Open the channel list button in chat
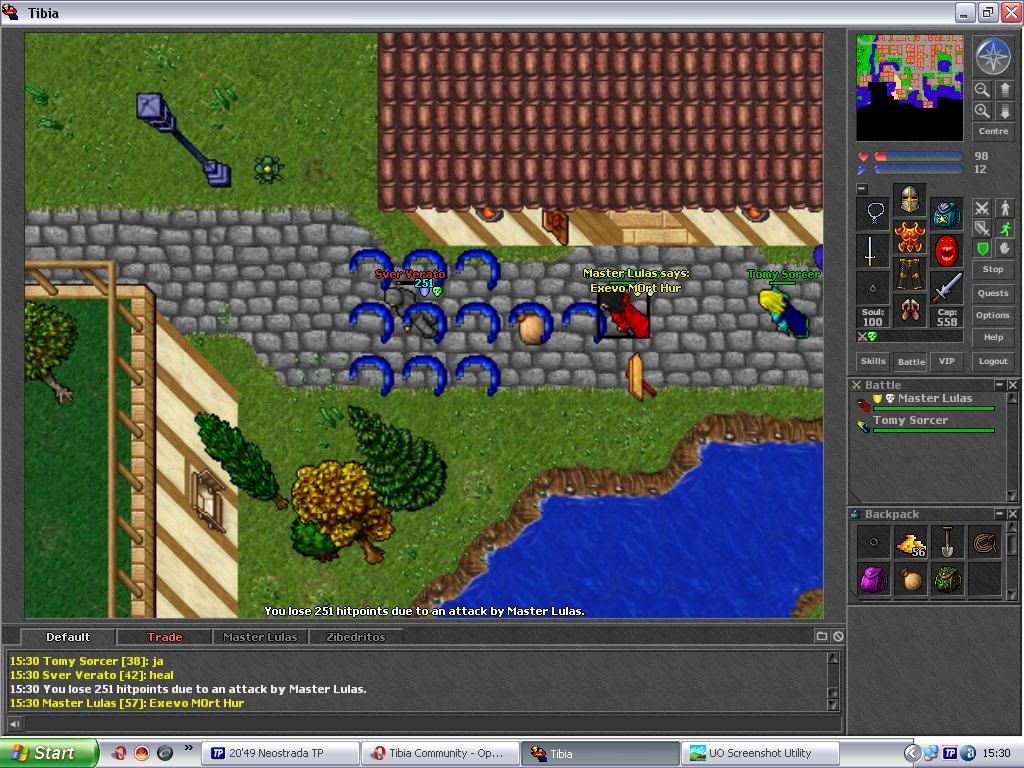This screenshot has height=768, width=1024. [x=822, y=636]
